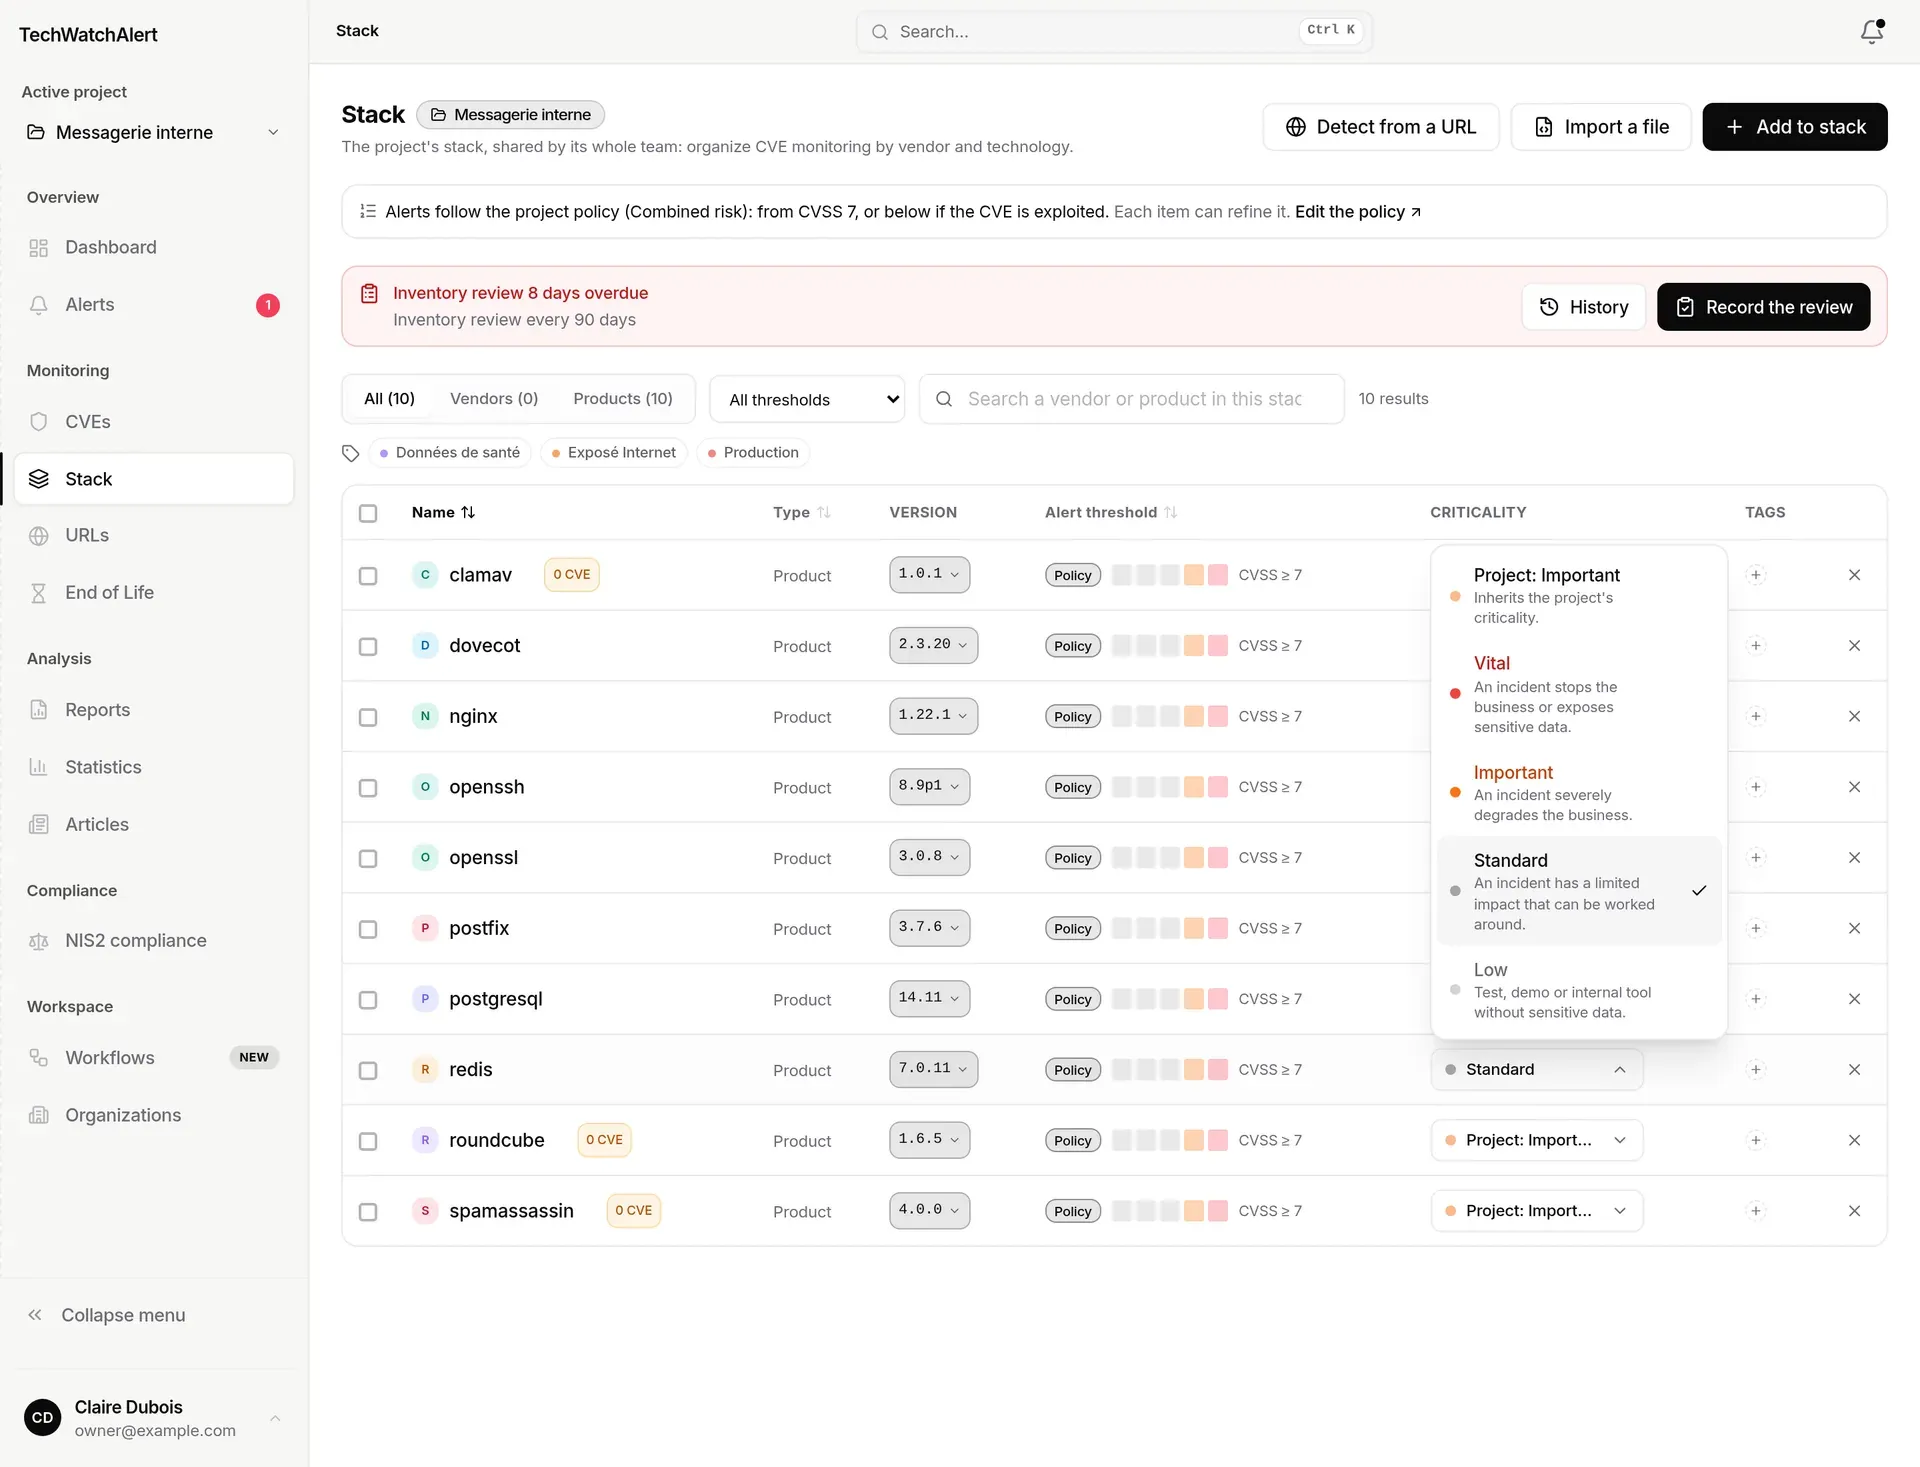Screen dimensions: 1920x1467
Task: Open the Articles icon in sidebar
Action: 39,825
